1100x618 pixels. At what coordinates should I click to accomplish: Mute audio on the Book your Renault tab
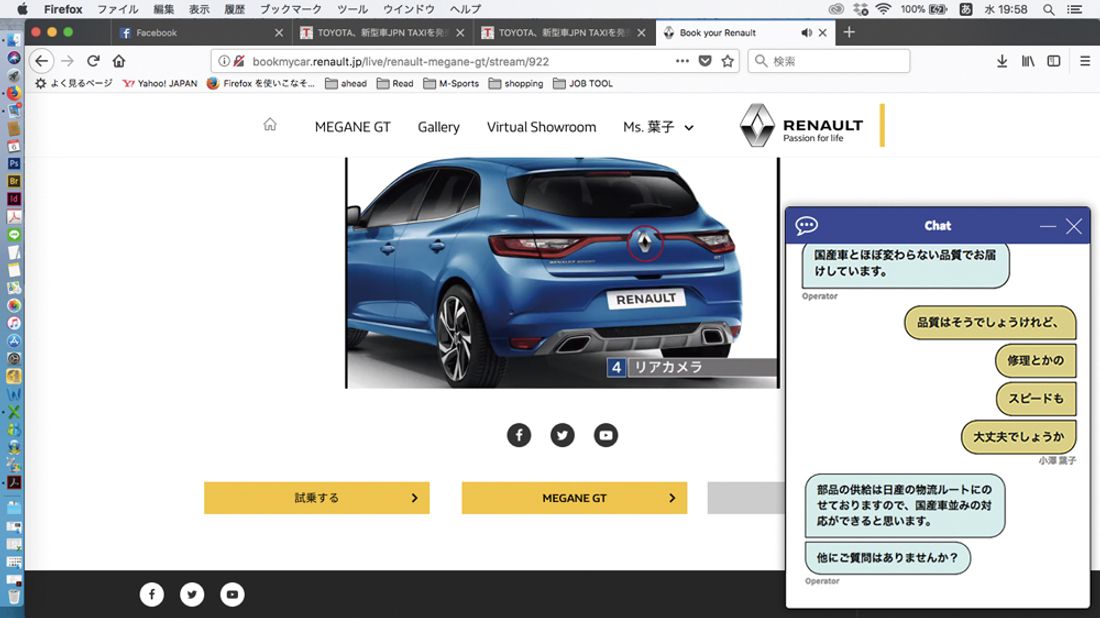pyautogui.click(x=807, y=32)
